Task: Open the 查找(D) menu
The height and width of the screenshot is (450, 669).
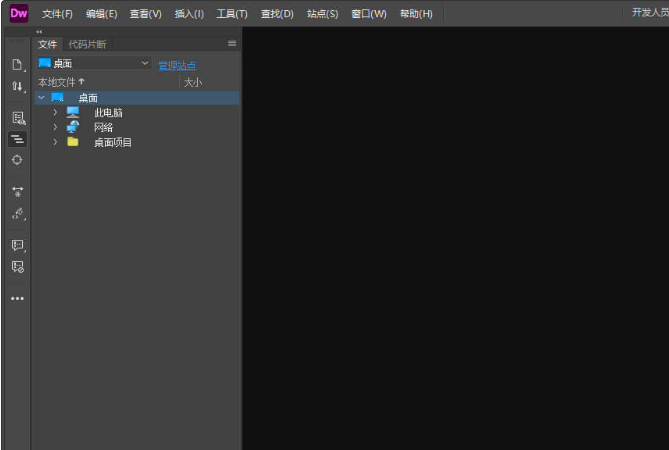Action: (277, 14)
